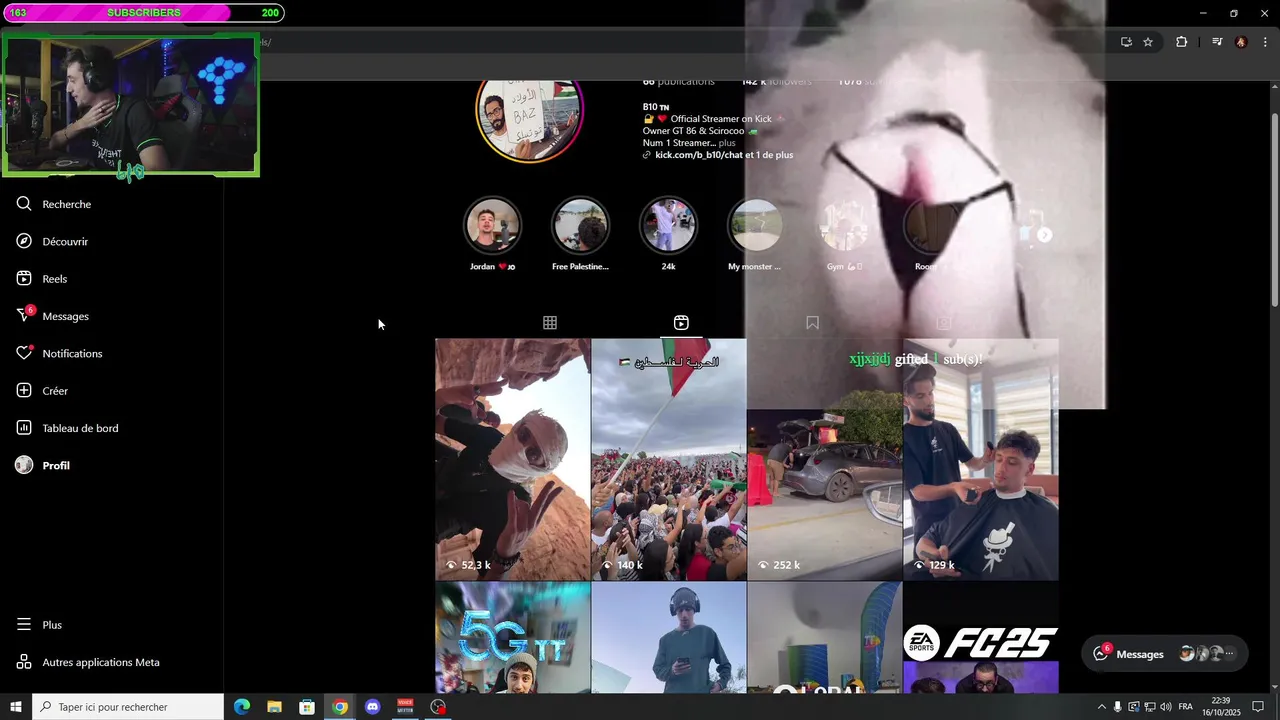Image resolution: width=1280 pixels, height=720 pixels.
Task: Open the 24k story highlight
Action: [x=668, y=226]
